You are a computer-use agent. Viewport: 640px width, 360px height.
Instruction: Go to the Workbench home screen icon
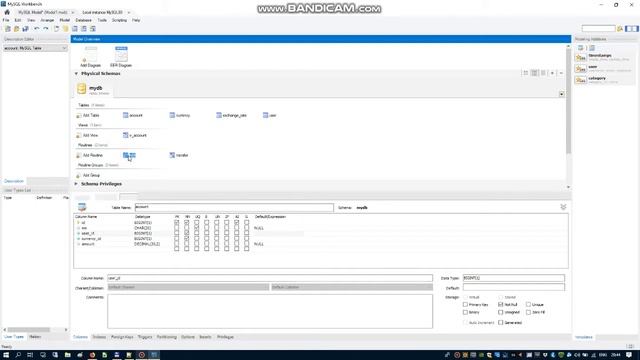(7, 12)
